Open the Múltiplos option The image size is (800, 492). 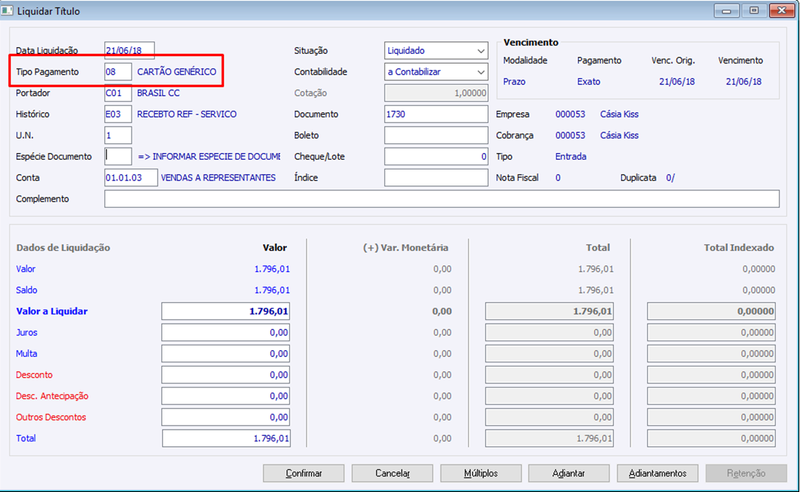[481, 473]
